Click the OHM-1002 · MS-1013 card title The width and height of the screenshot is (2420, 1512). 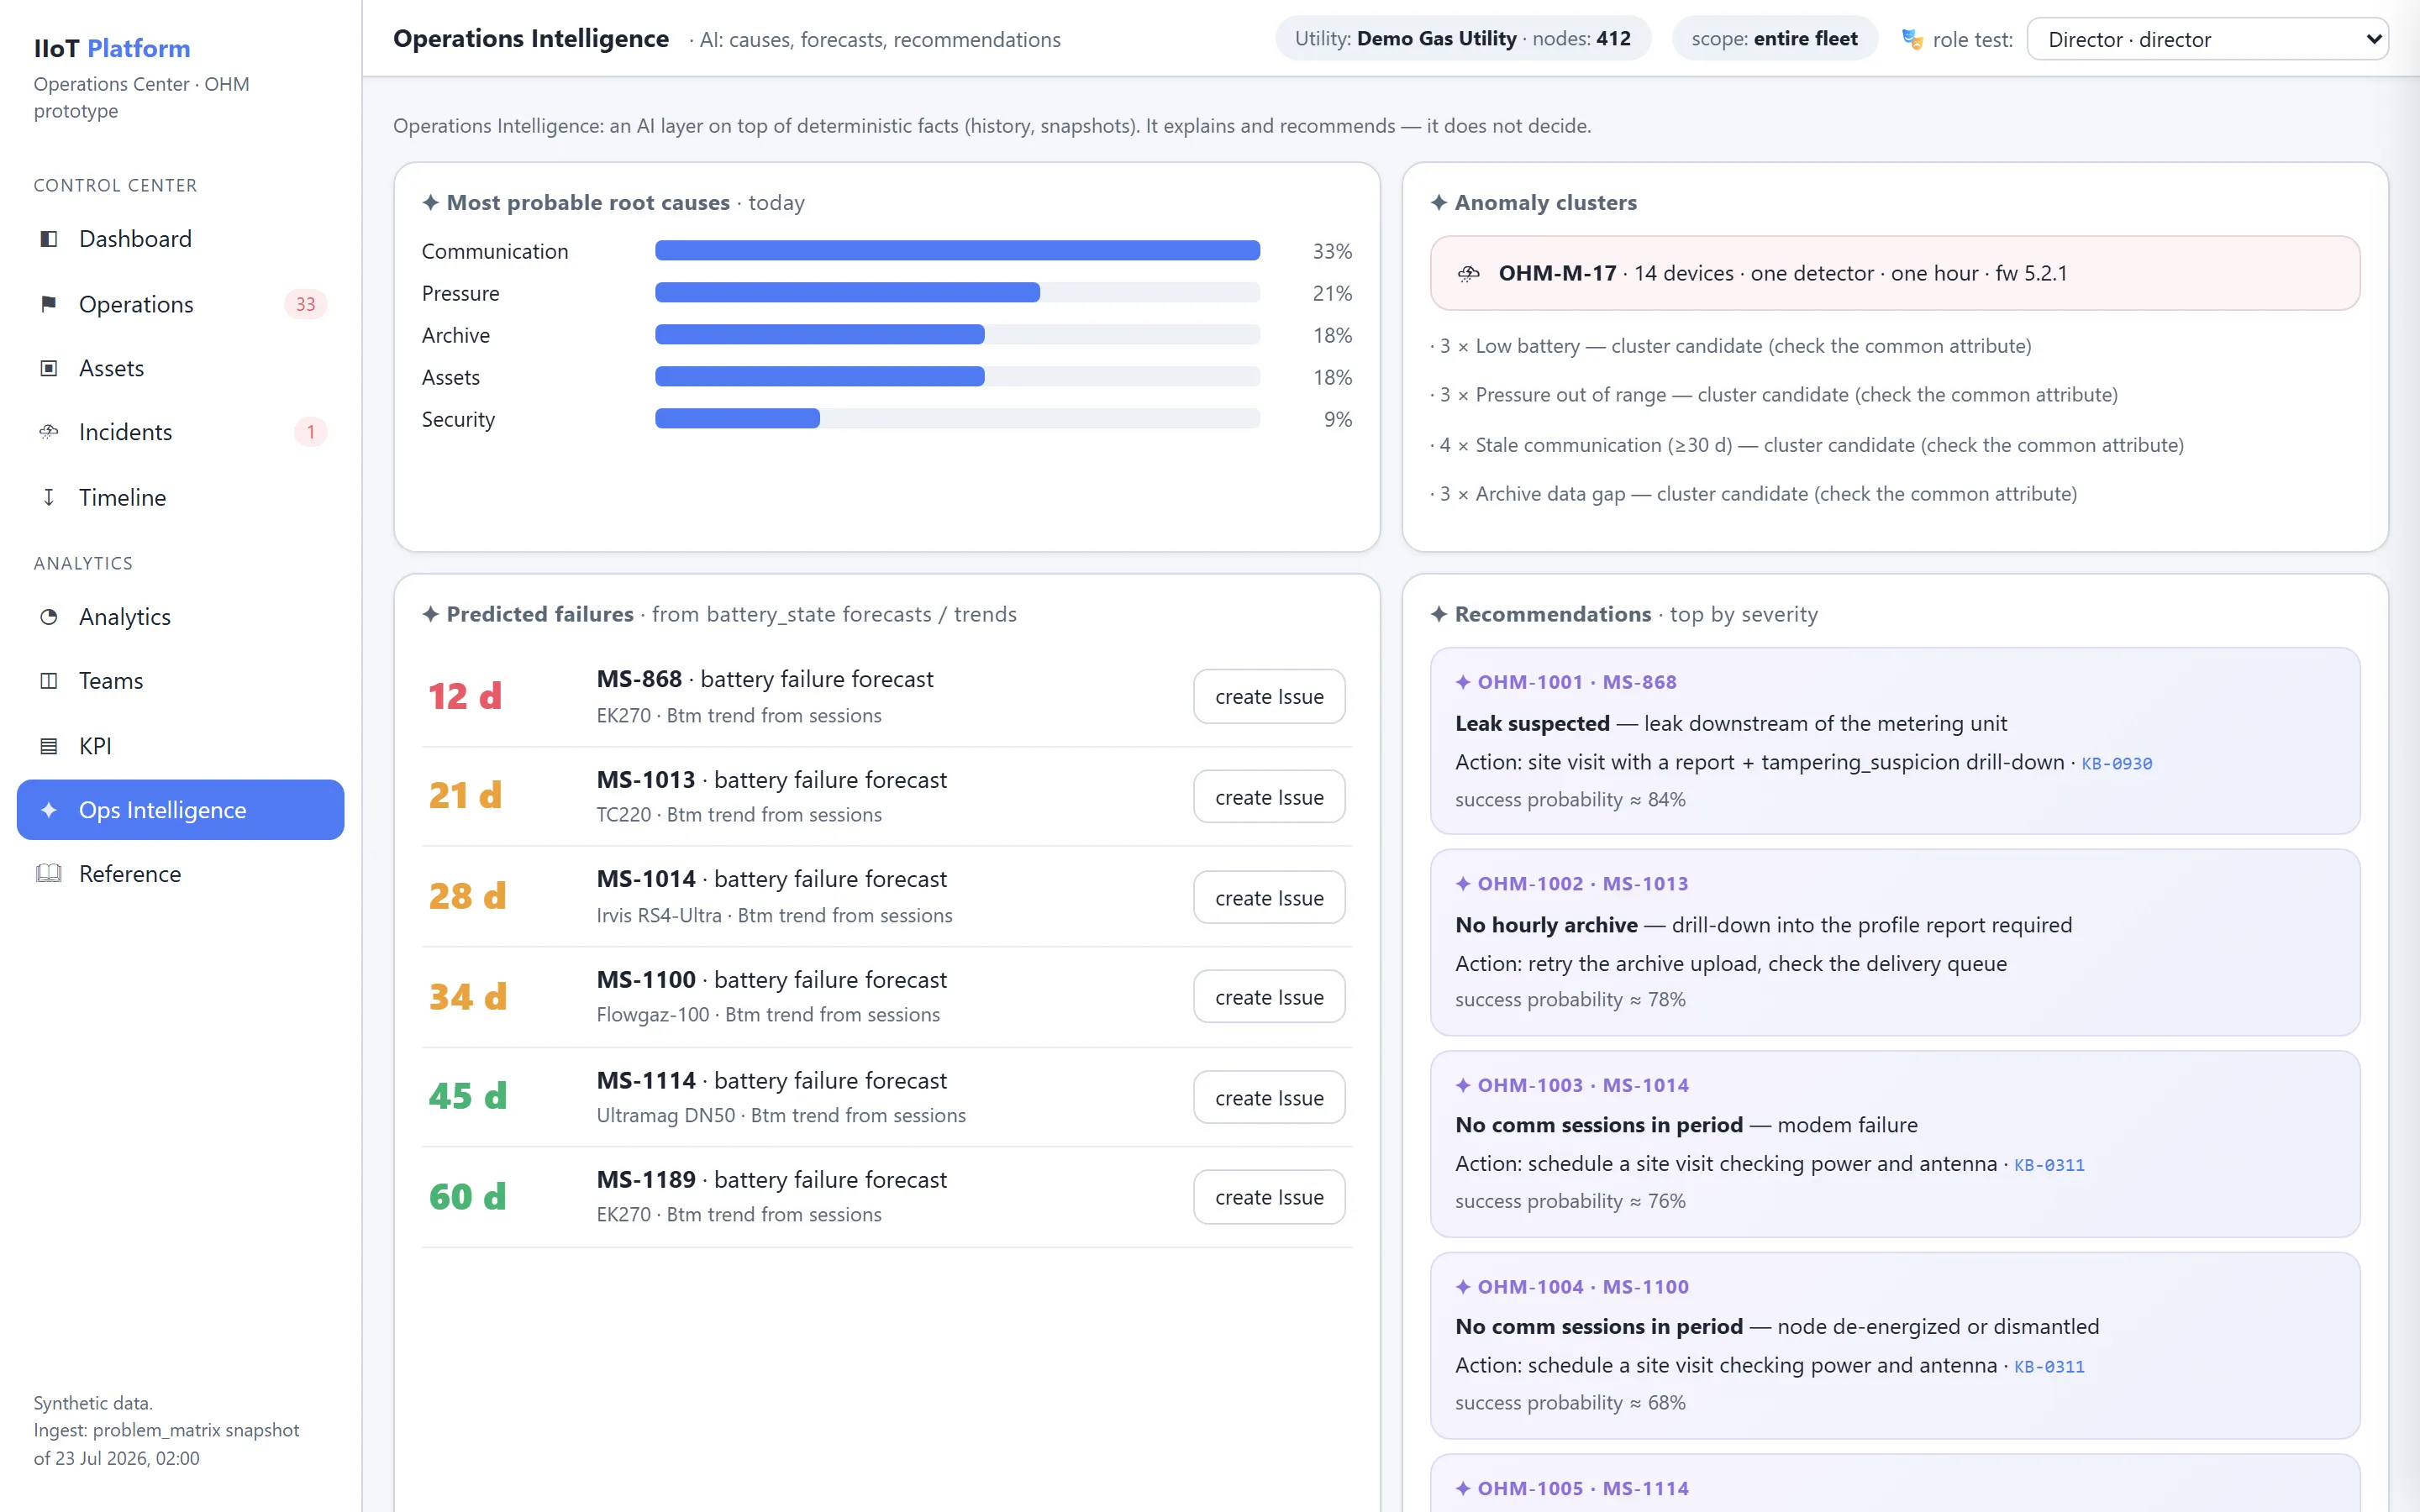pos(1582,884)
